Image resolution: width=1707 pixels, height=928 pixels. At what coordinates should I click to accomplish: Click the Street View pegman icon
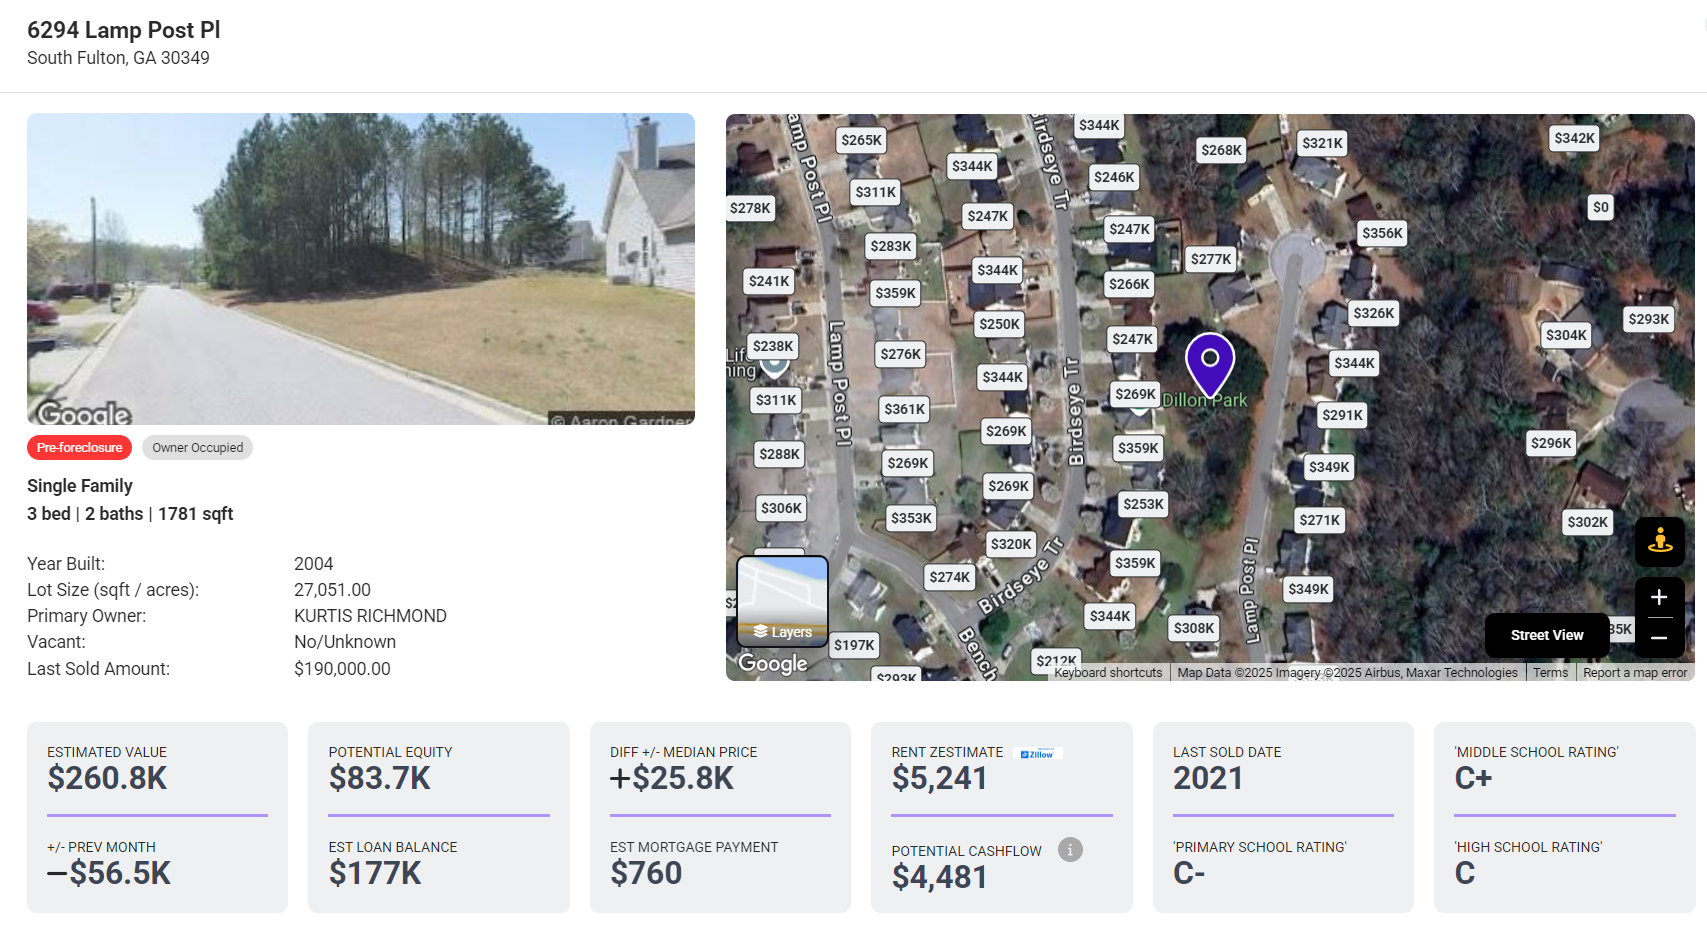click(1659, 541)
